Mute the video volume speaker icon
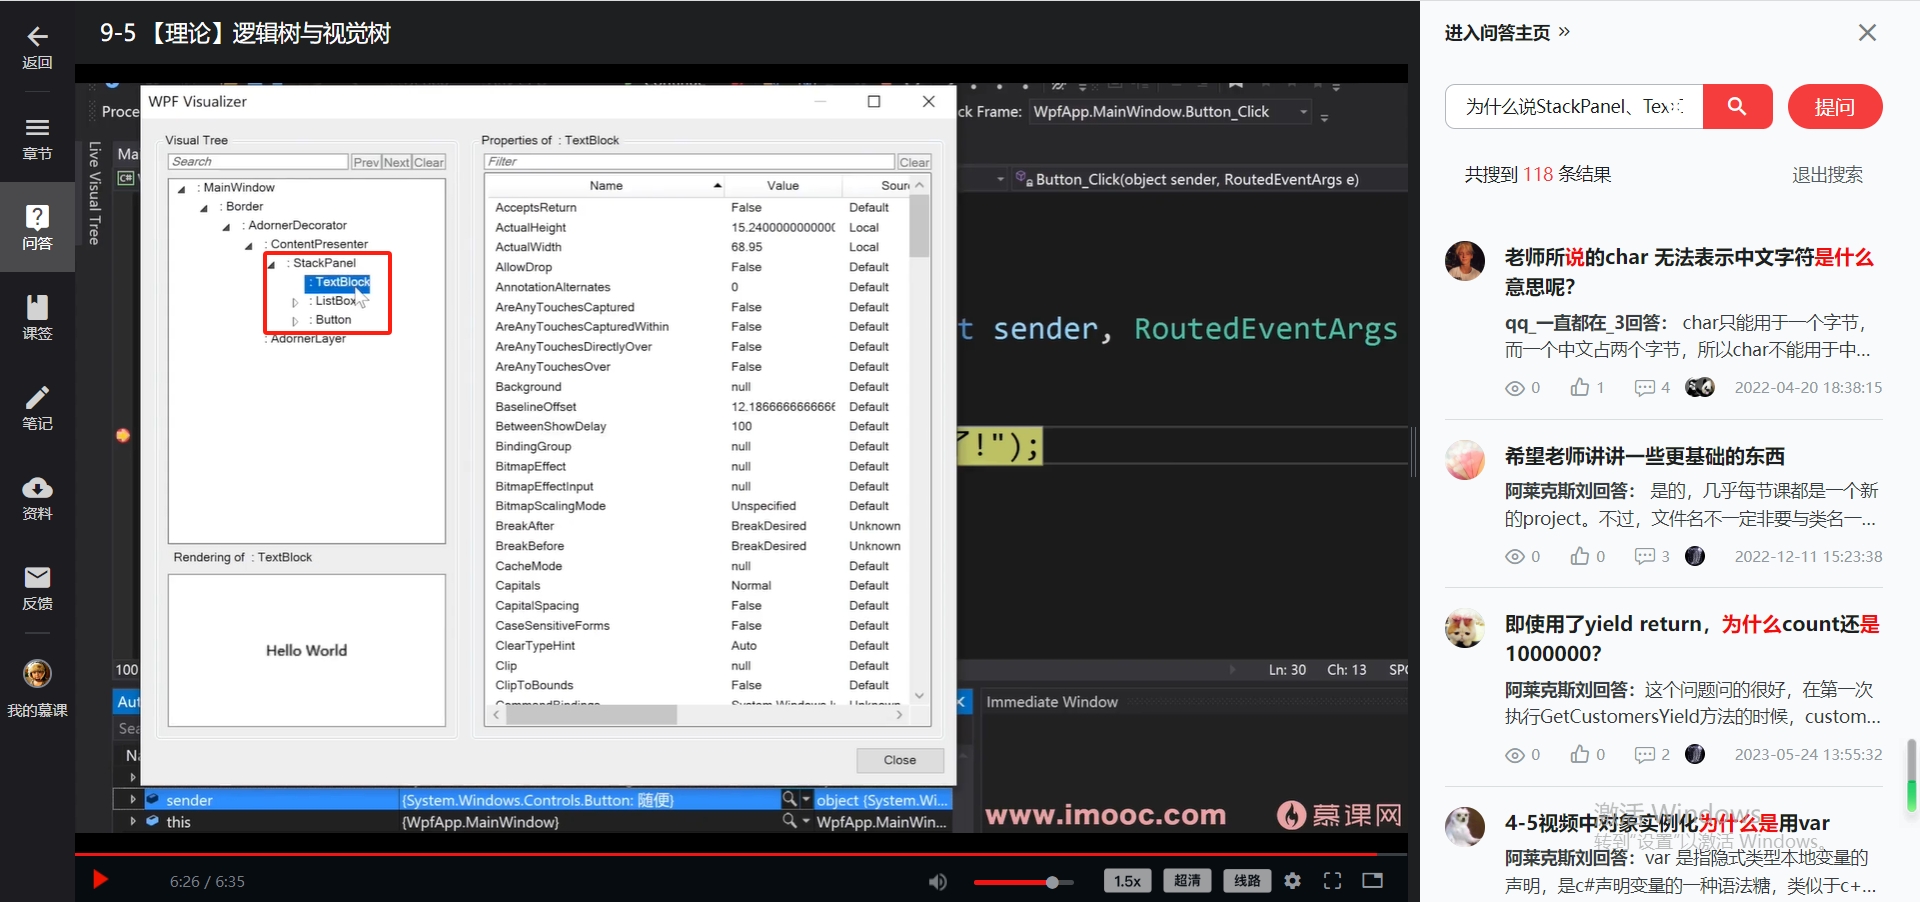 coord(937,881)
